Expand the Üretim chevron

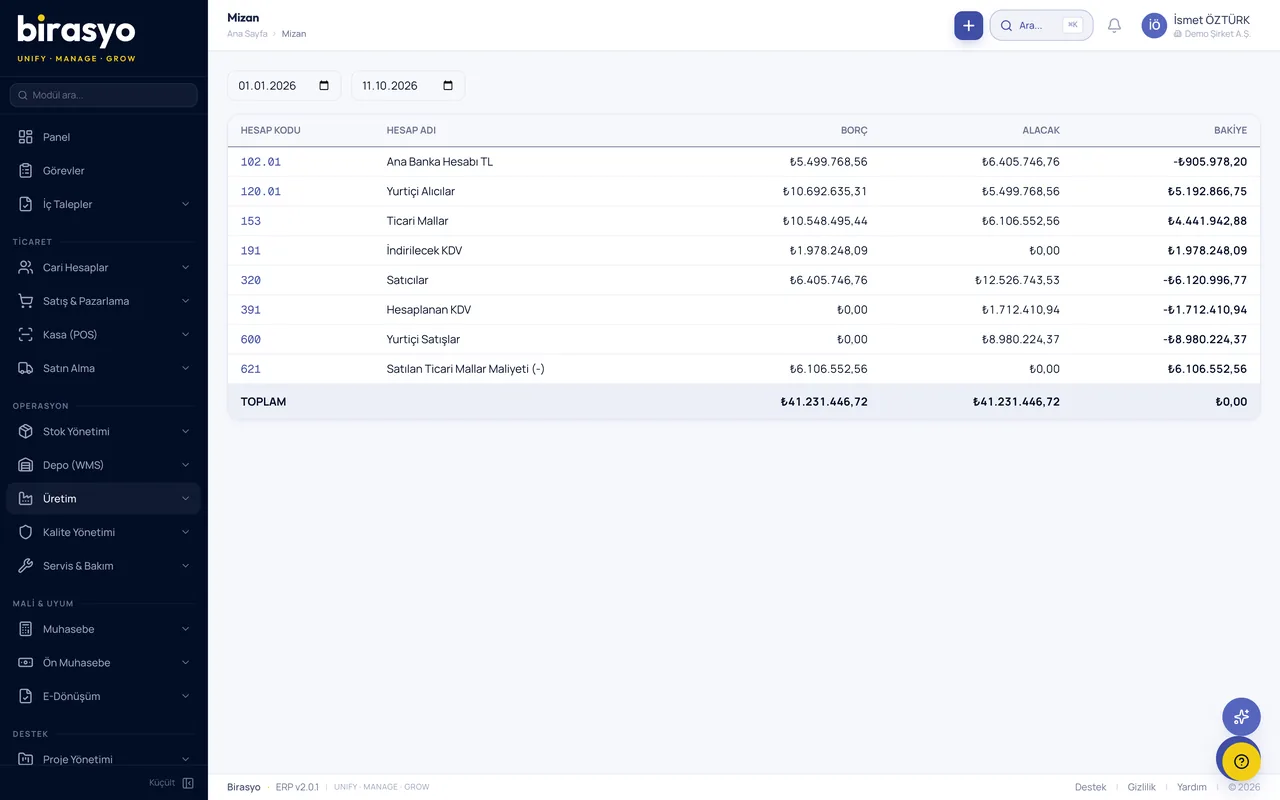[x=185, y=499]
